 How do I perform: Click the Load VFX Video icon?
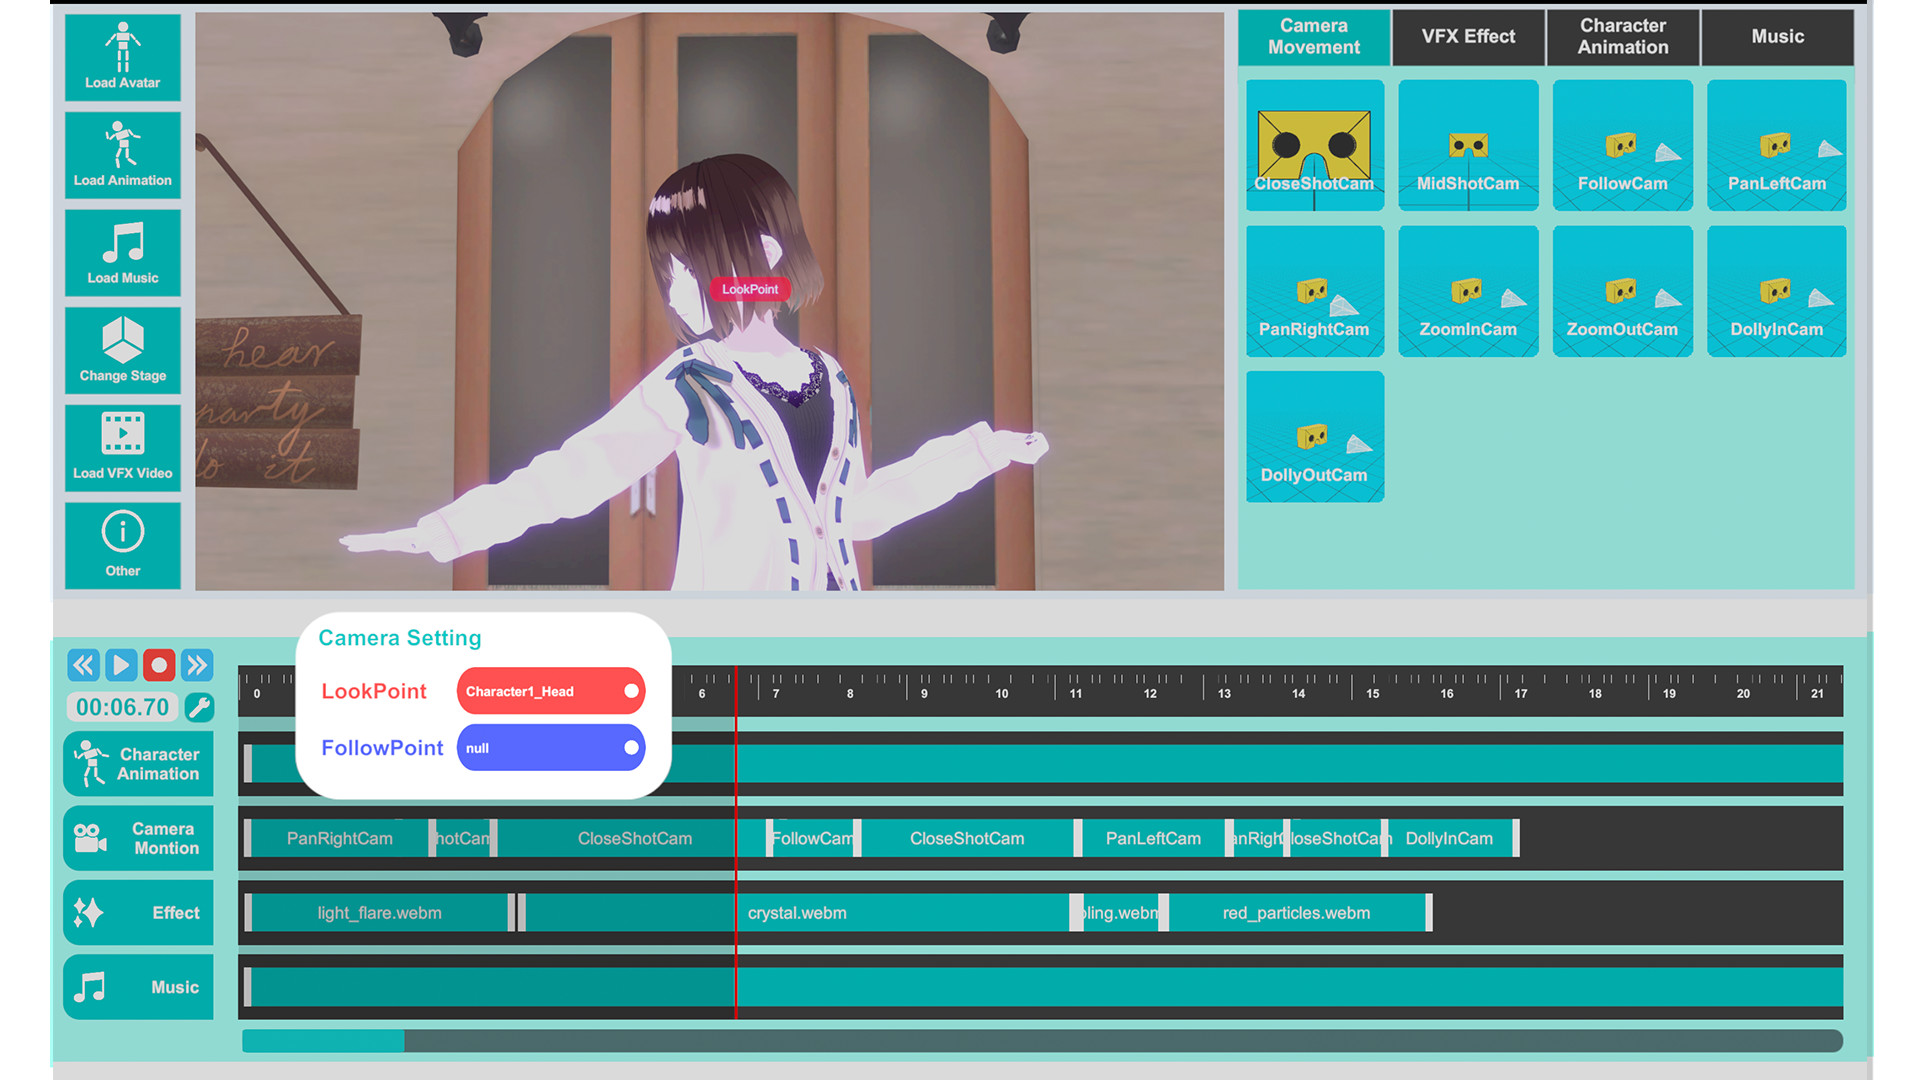[x=122, y=447]
